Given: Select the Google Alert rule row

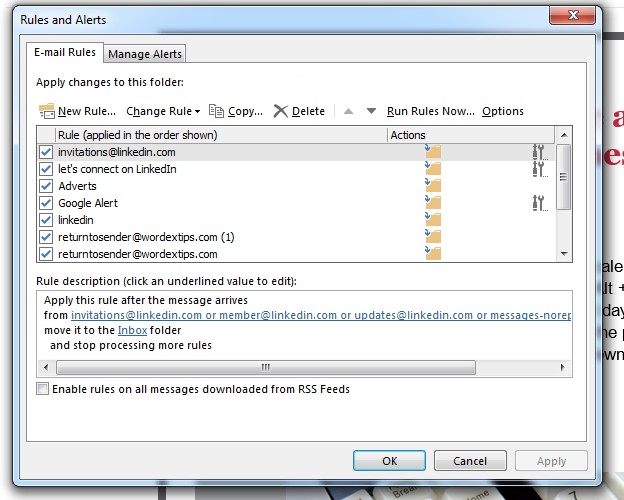Looking at the screenshot, I should [296, 203].
